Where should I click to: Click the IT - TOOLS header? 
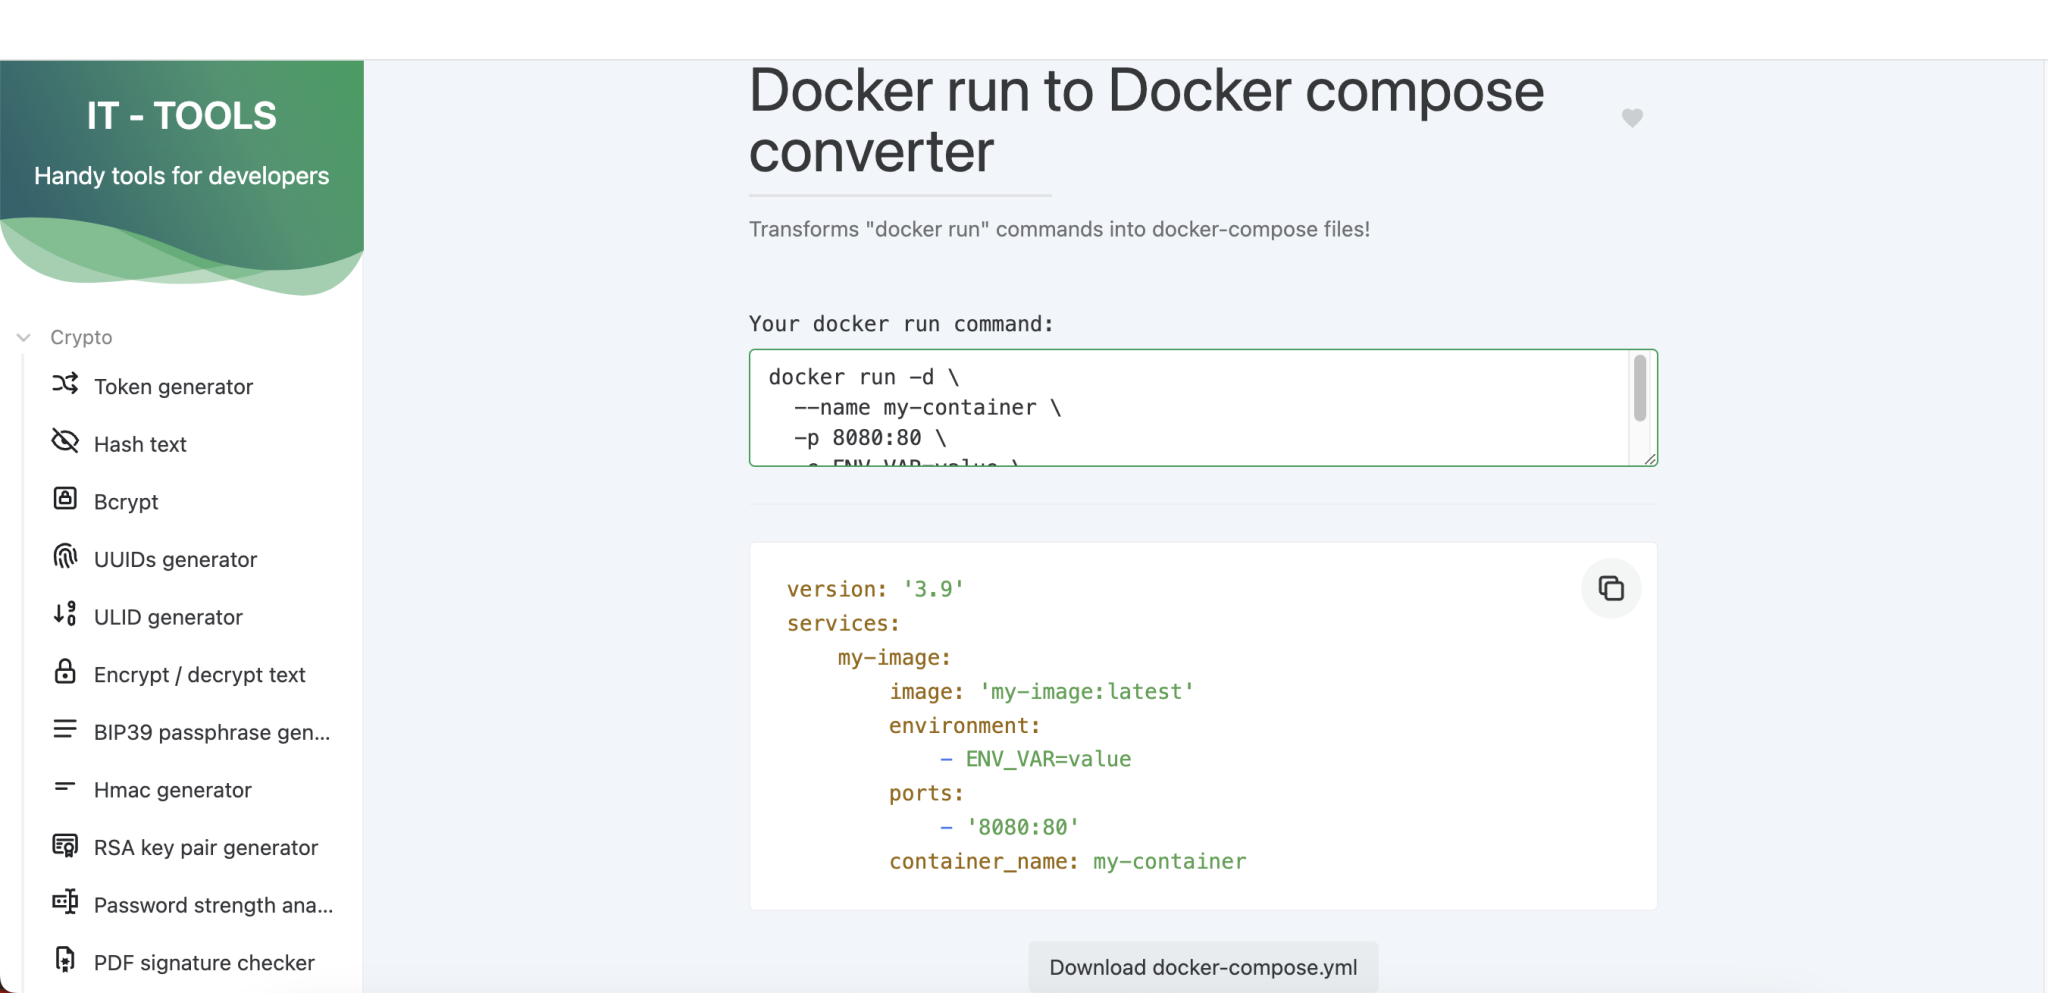181,114
